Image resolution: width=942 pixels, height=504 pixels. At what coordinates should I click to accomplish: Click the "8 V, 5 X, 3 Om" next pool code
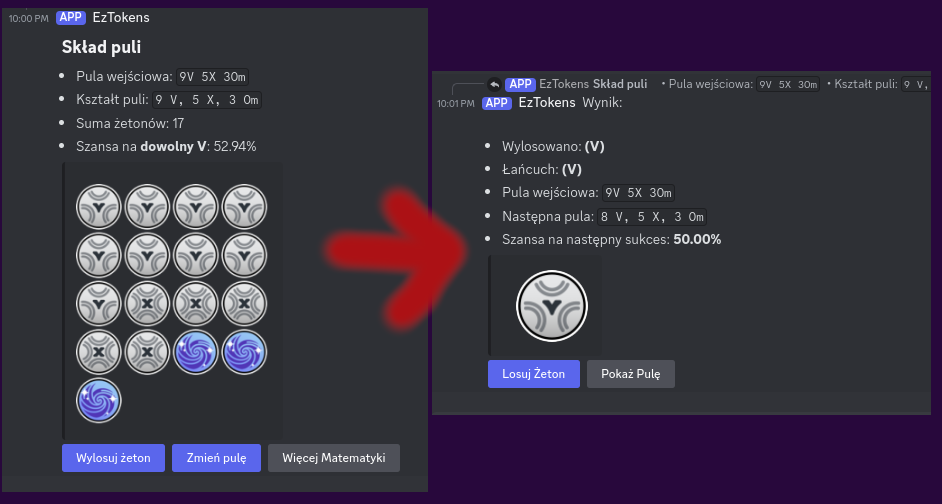pos(653,216)
